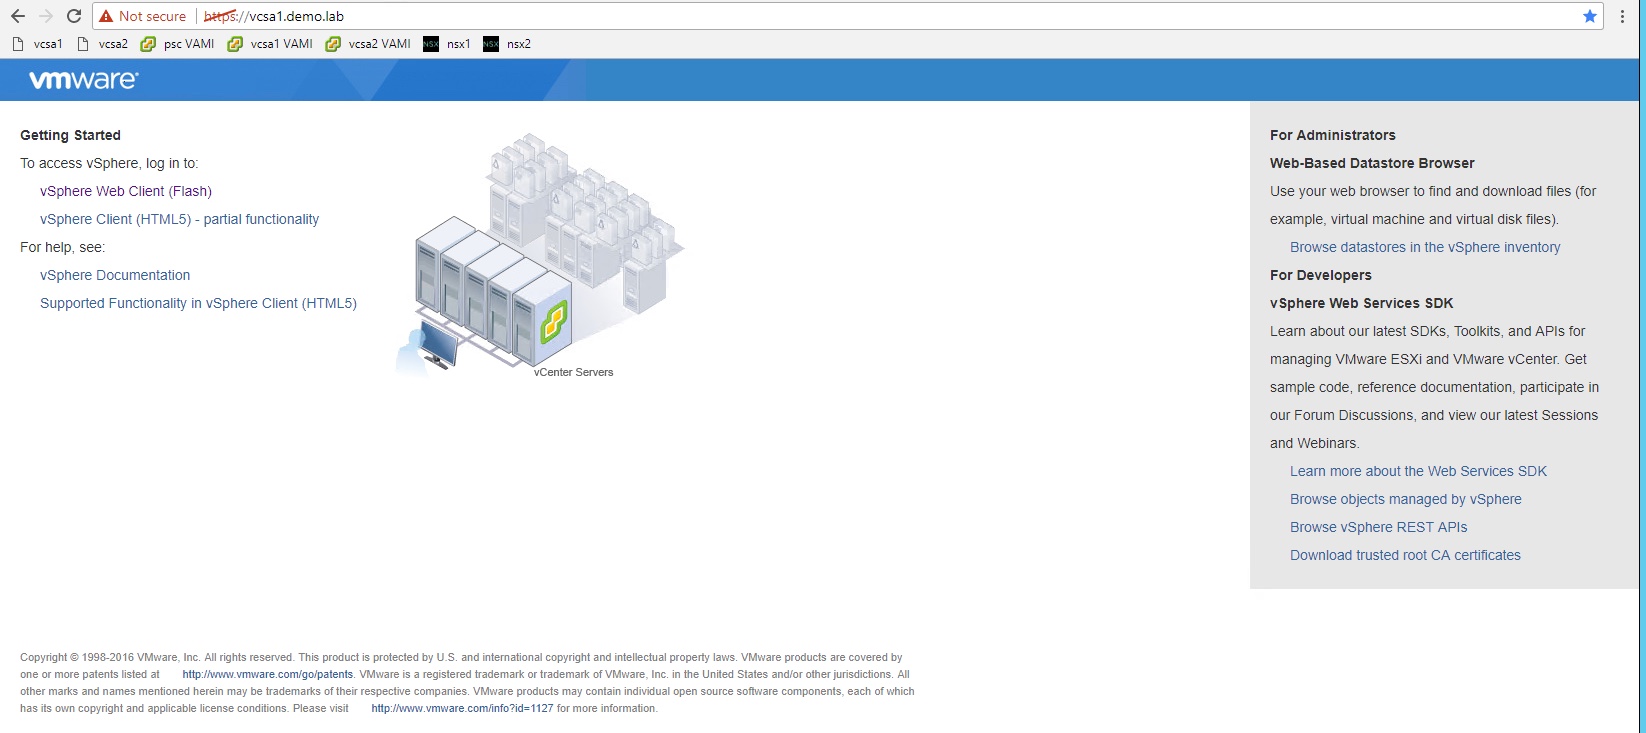Click Browse vSphere REST APIs link

tap(1378, 527)
